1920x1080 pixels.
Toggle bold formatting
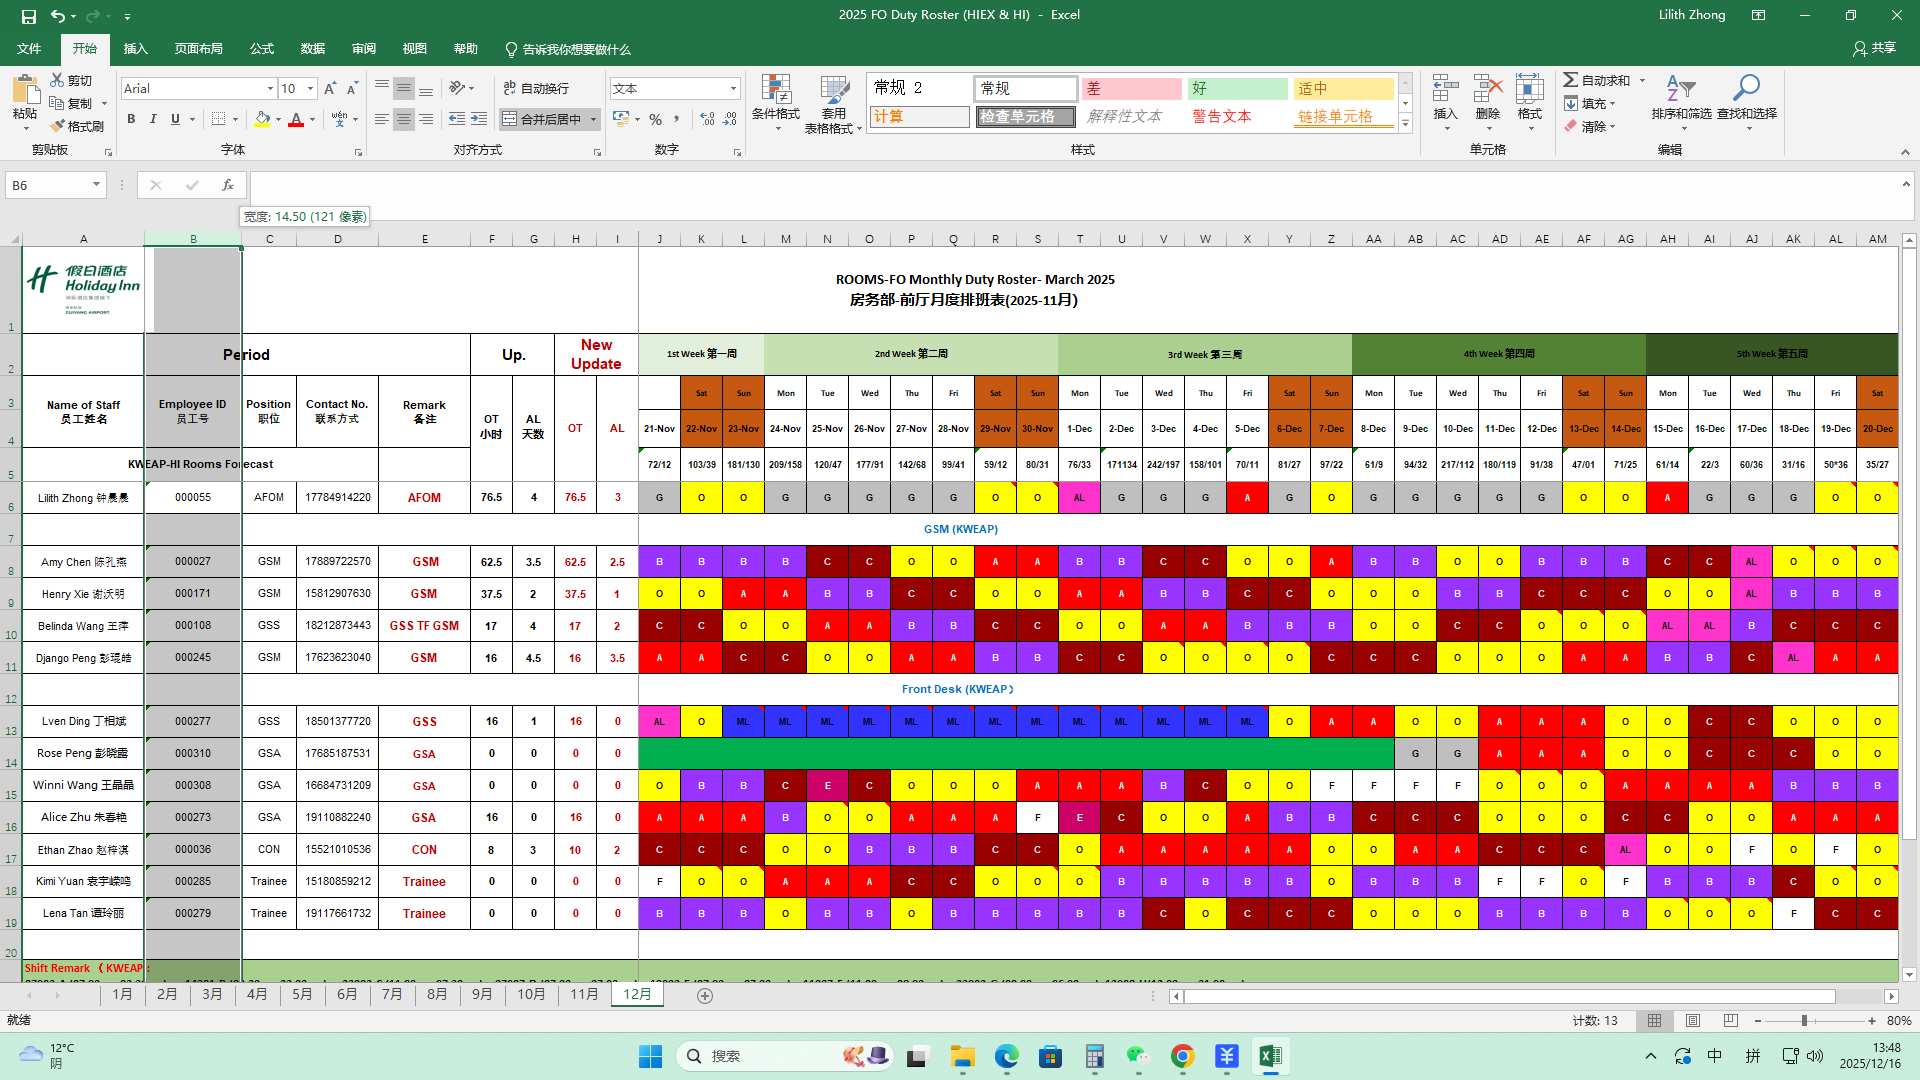(x=131, y=119)
